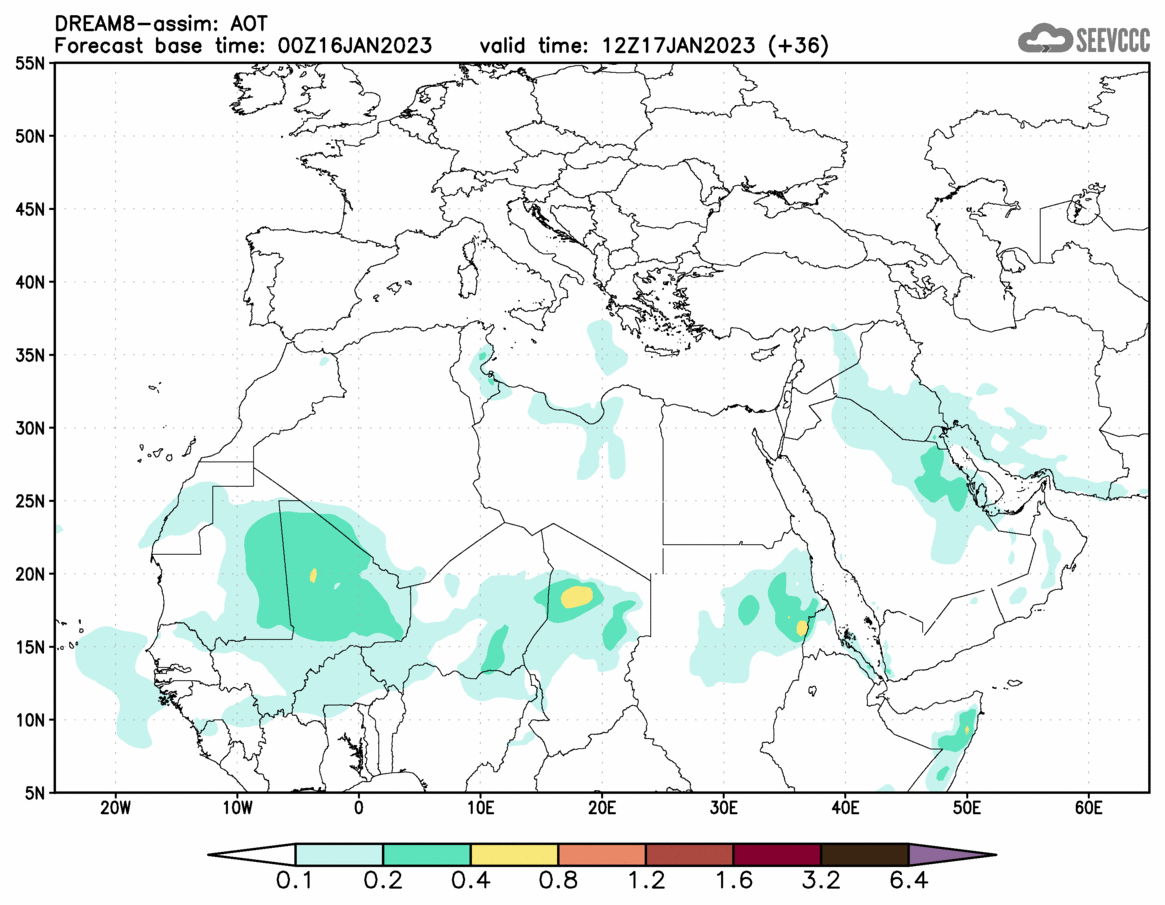Image resolution: width=1165 pixels, height=905 pixels.
Task: Click the '0.4' colorbar value label
Action: coord(470,881)
